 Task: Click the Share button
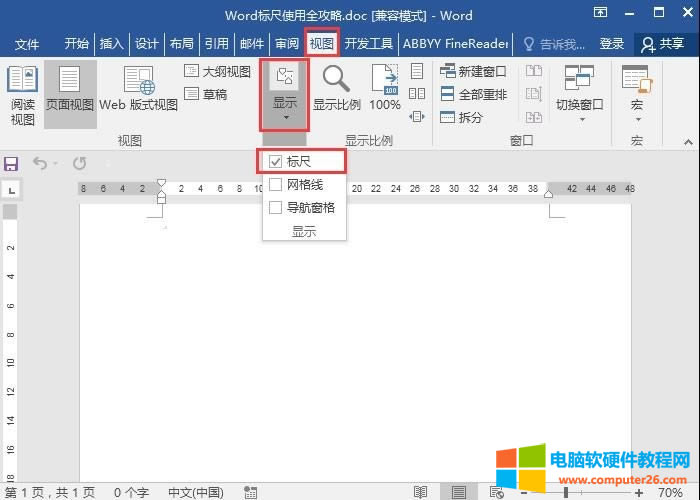tap(663, 44)
